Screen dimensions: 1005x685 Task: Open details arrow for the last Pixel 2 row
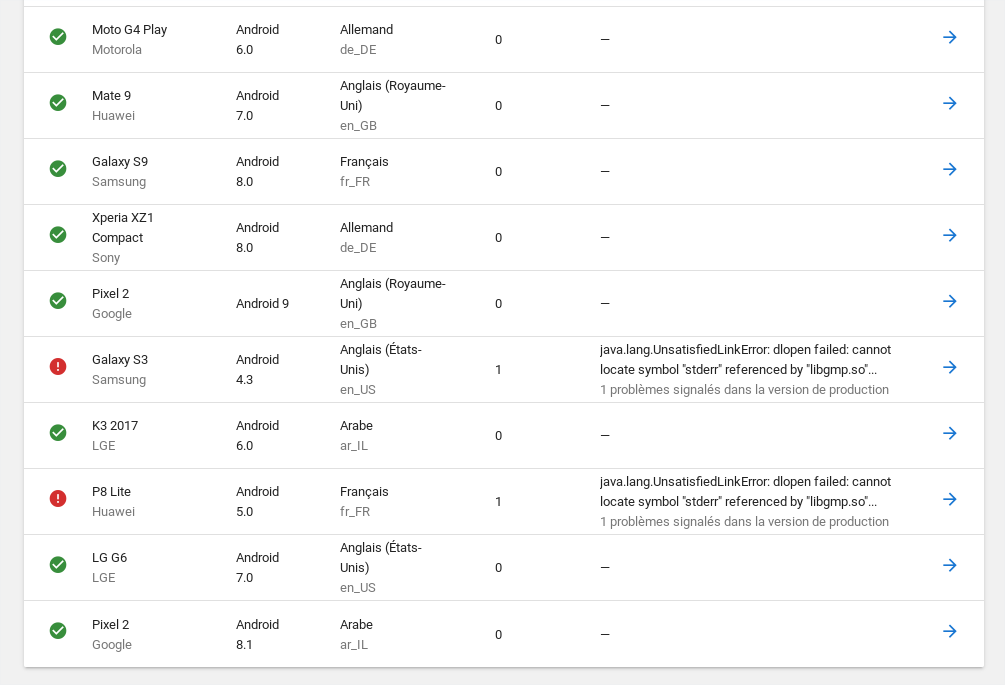(x=949, y=631)
